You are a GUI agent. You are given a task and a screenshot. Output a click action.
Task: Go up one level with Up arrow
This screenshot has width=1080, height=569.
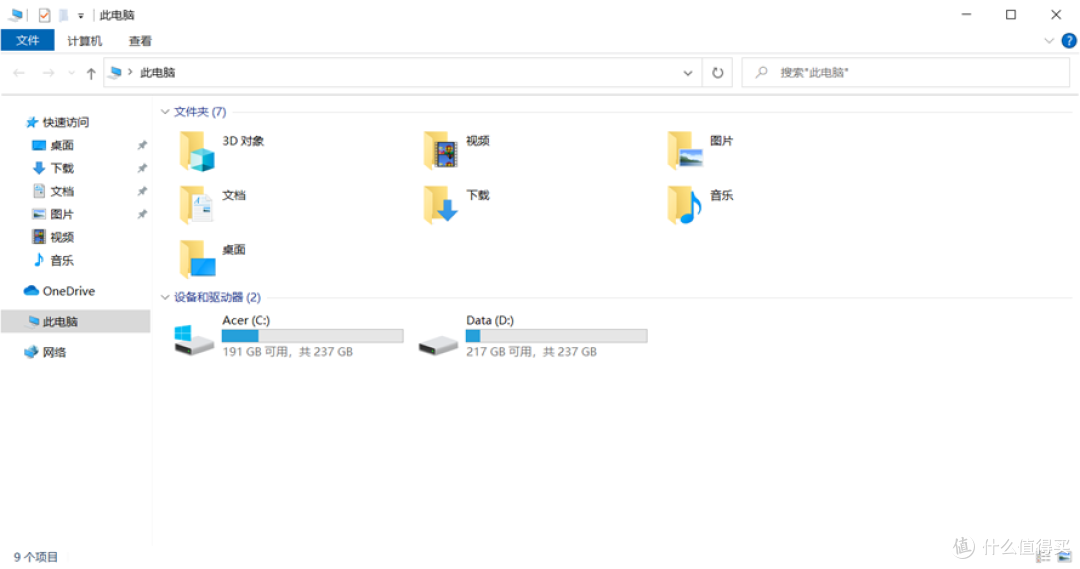tap(91, 73)
